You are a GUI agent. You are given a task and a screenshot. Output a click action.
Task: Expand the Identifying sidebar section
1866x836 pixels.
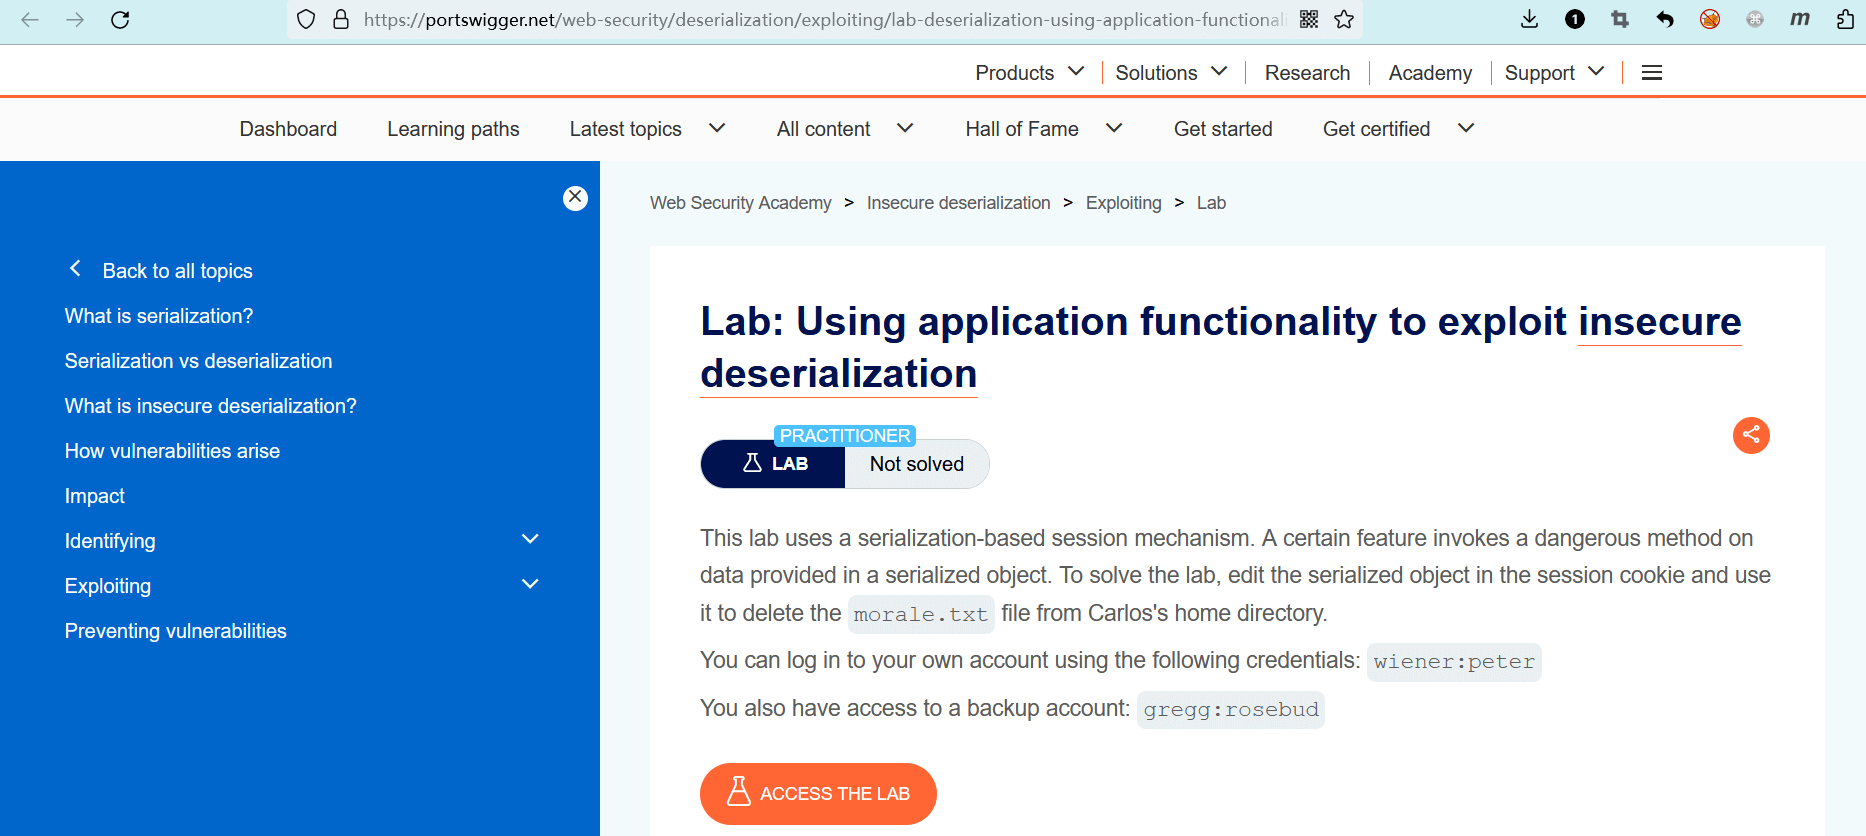pyautogui.click(x=530, y=540)
